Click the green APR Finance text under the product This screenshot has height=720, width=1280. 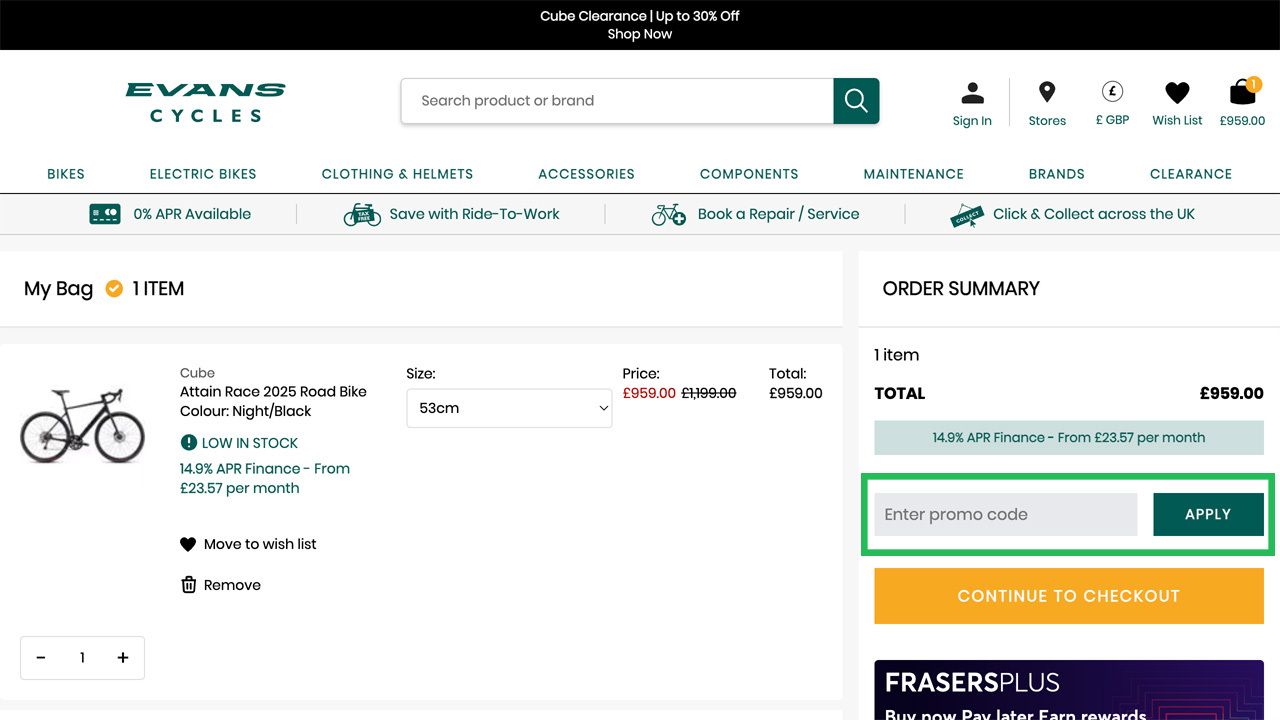[x=265, y=478]
